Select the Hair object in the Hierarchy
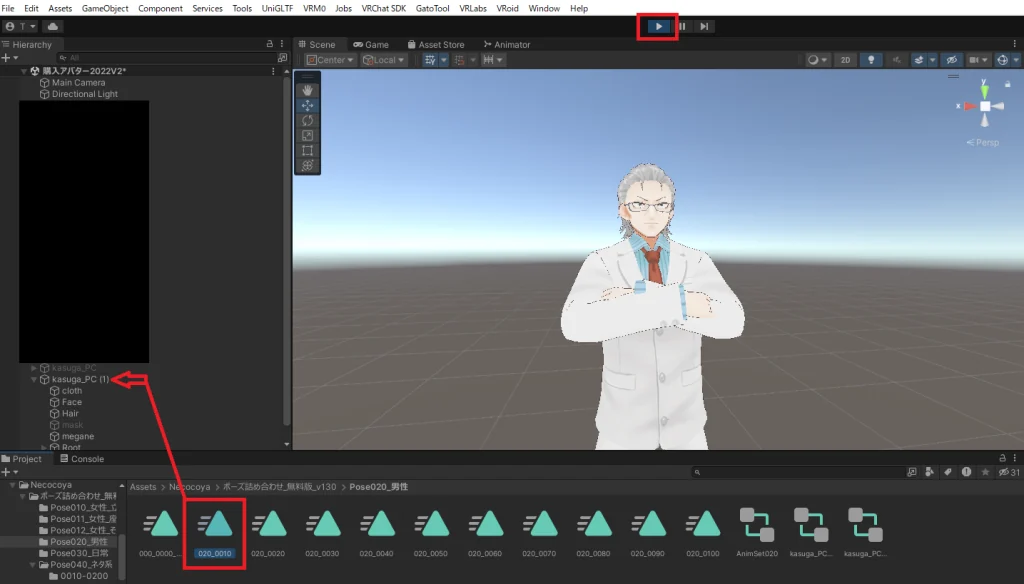Screen dimensions: 1024x584 coord(70,414)
